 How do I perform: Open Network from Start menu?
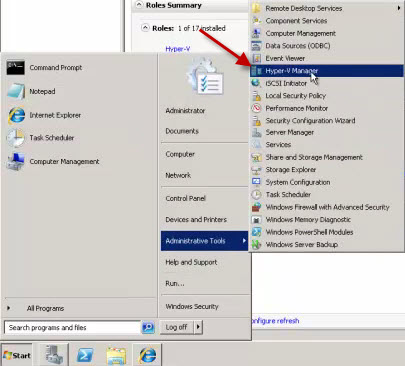click(x=178, y=175)
